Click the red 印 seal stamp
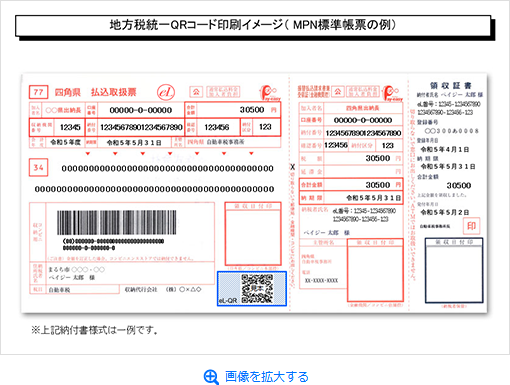This screenshot has width=510, height=385. pos(472,226)
